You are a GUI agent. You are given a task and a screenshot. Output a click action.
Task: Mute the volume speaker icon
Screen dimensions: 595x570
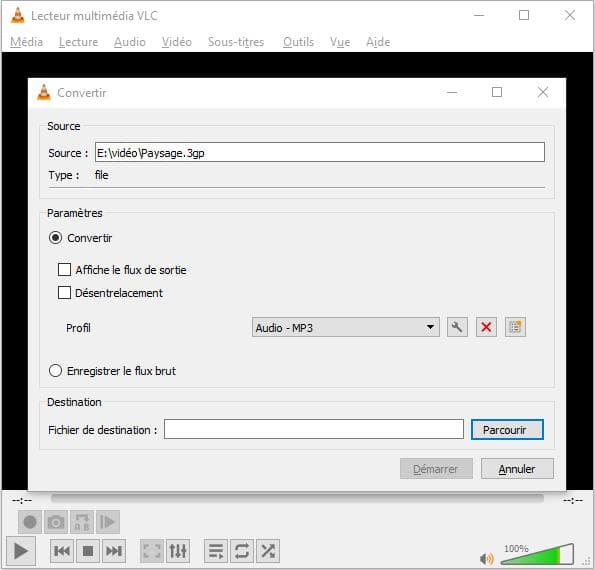486,558
